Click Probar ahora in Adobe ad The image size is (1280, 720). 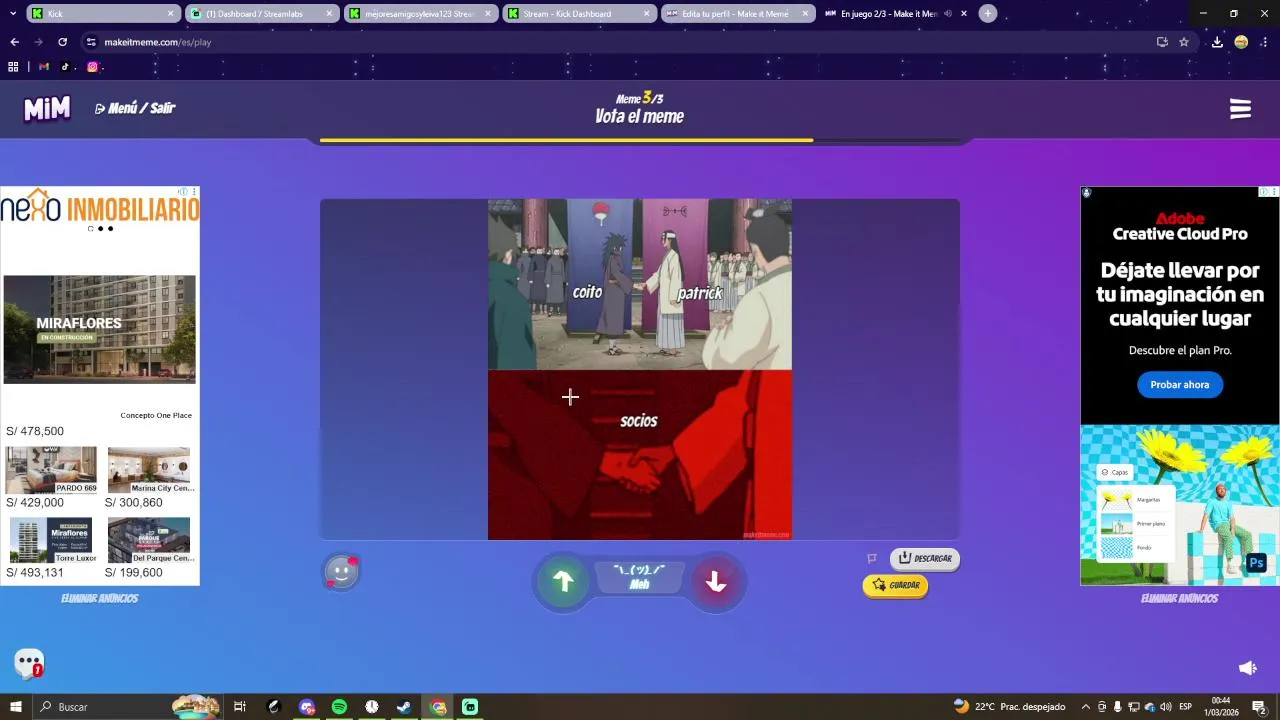coord(1180,385)
